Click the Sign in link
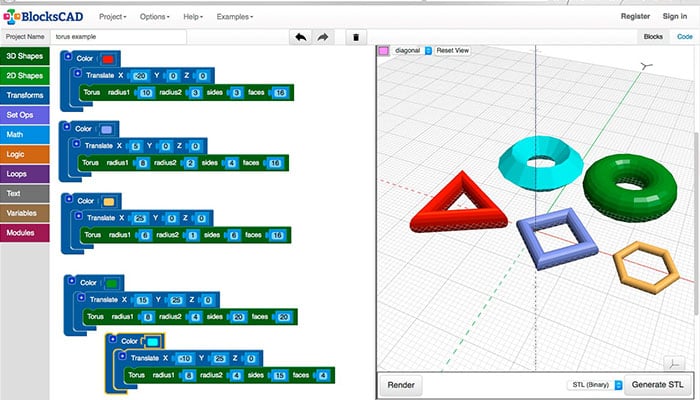 click(675, 16)
